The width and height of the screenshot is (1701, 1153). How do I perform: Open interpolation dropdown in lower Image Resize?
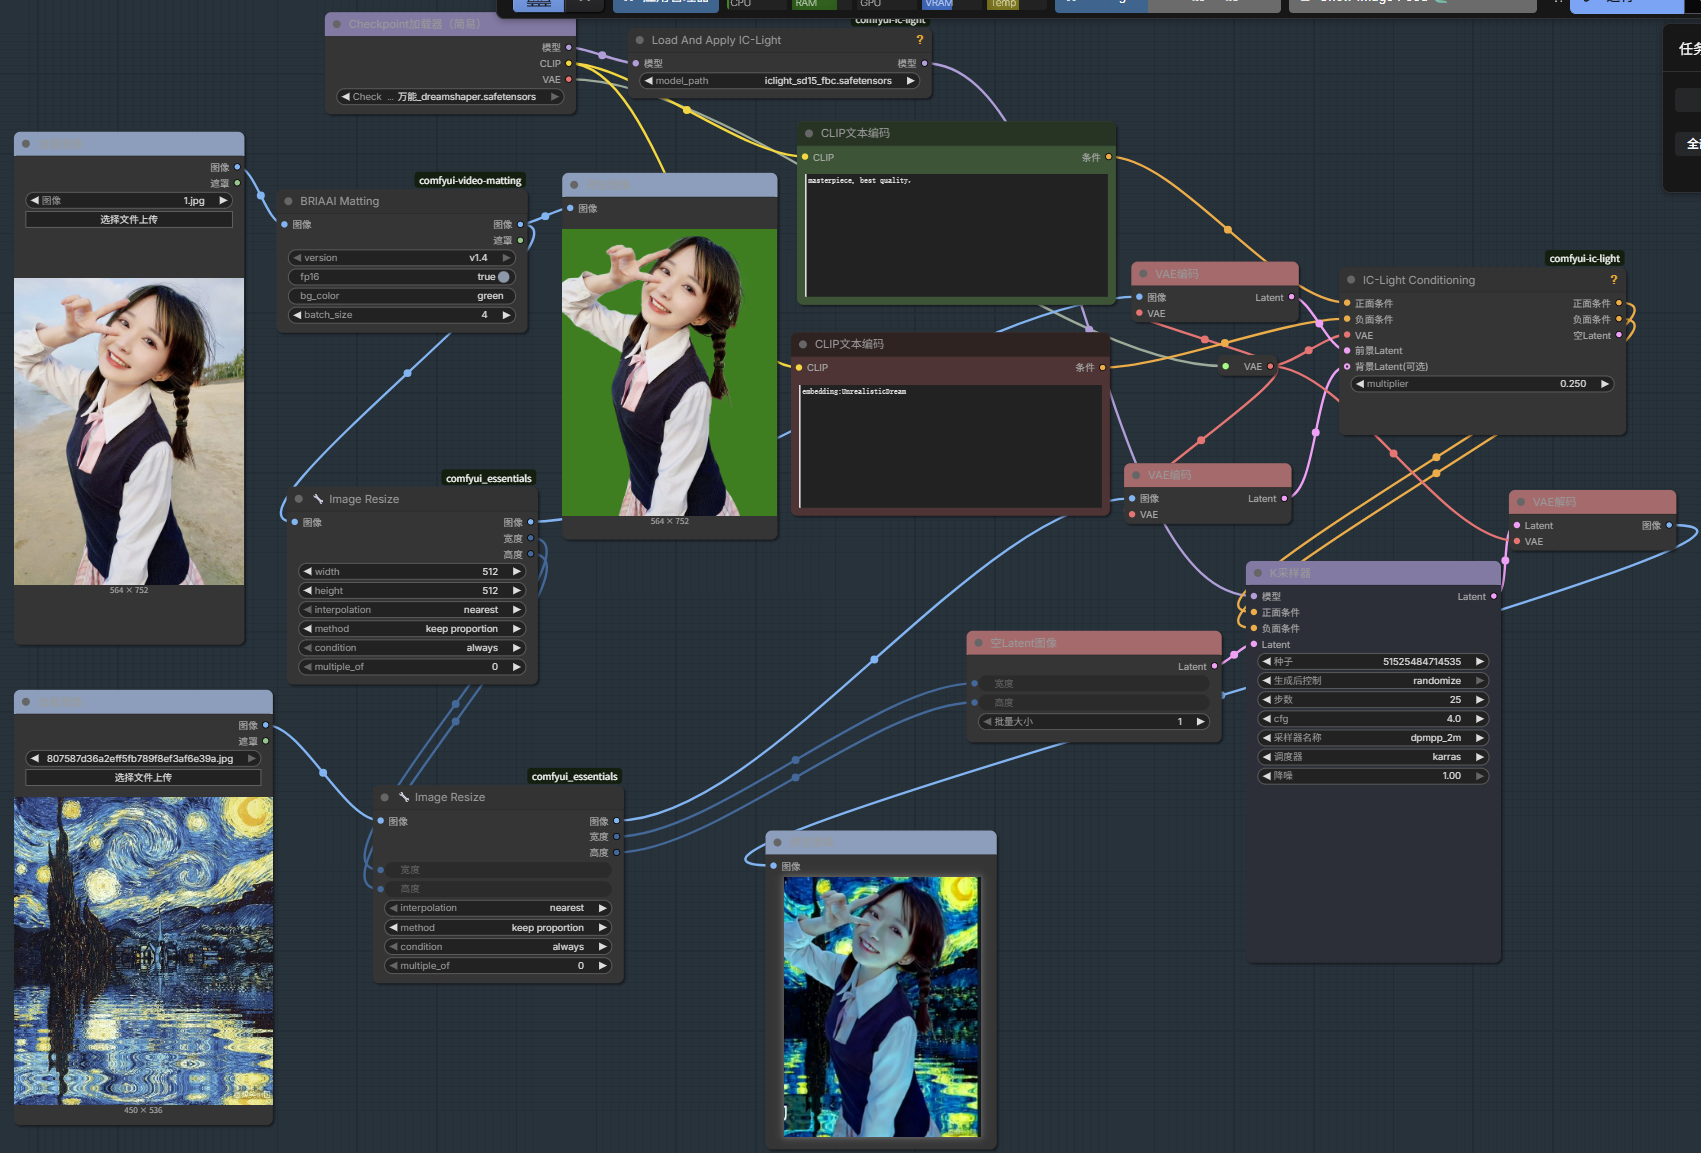pos(498,908)
